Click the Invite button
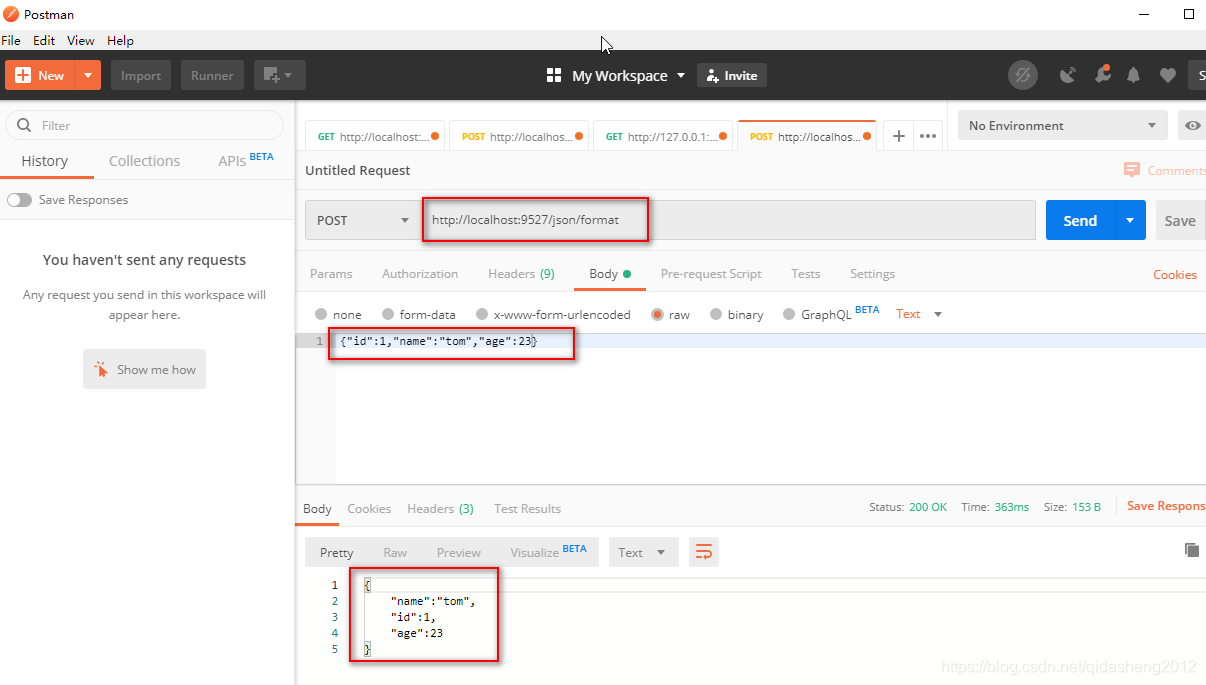This screenshot has width=1206, height=685. coord(732,76)
